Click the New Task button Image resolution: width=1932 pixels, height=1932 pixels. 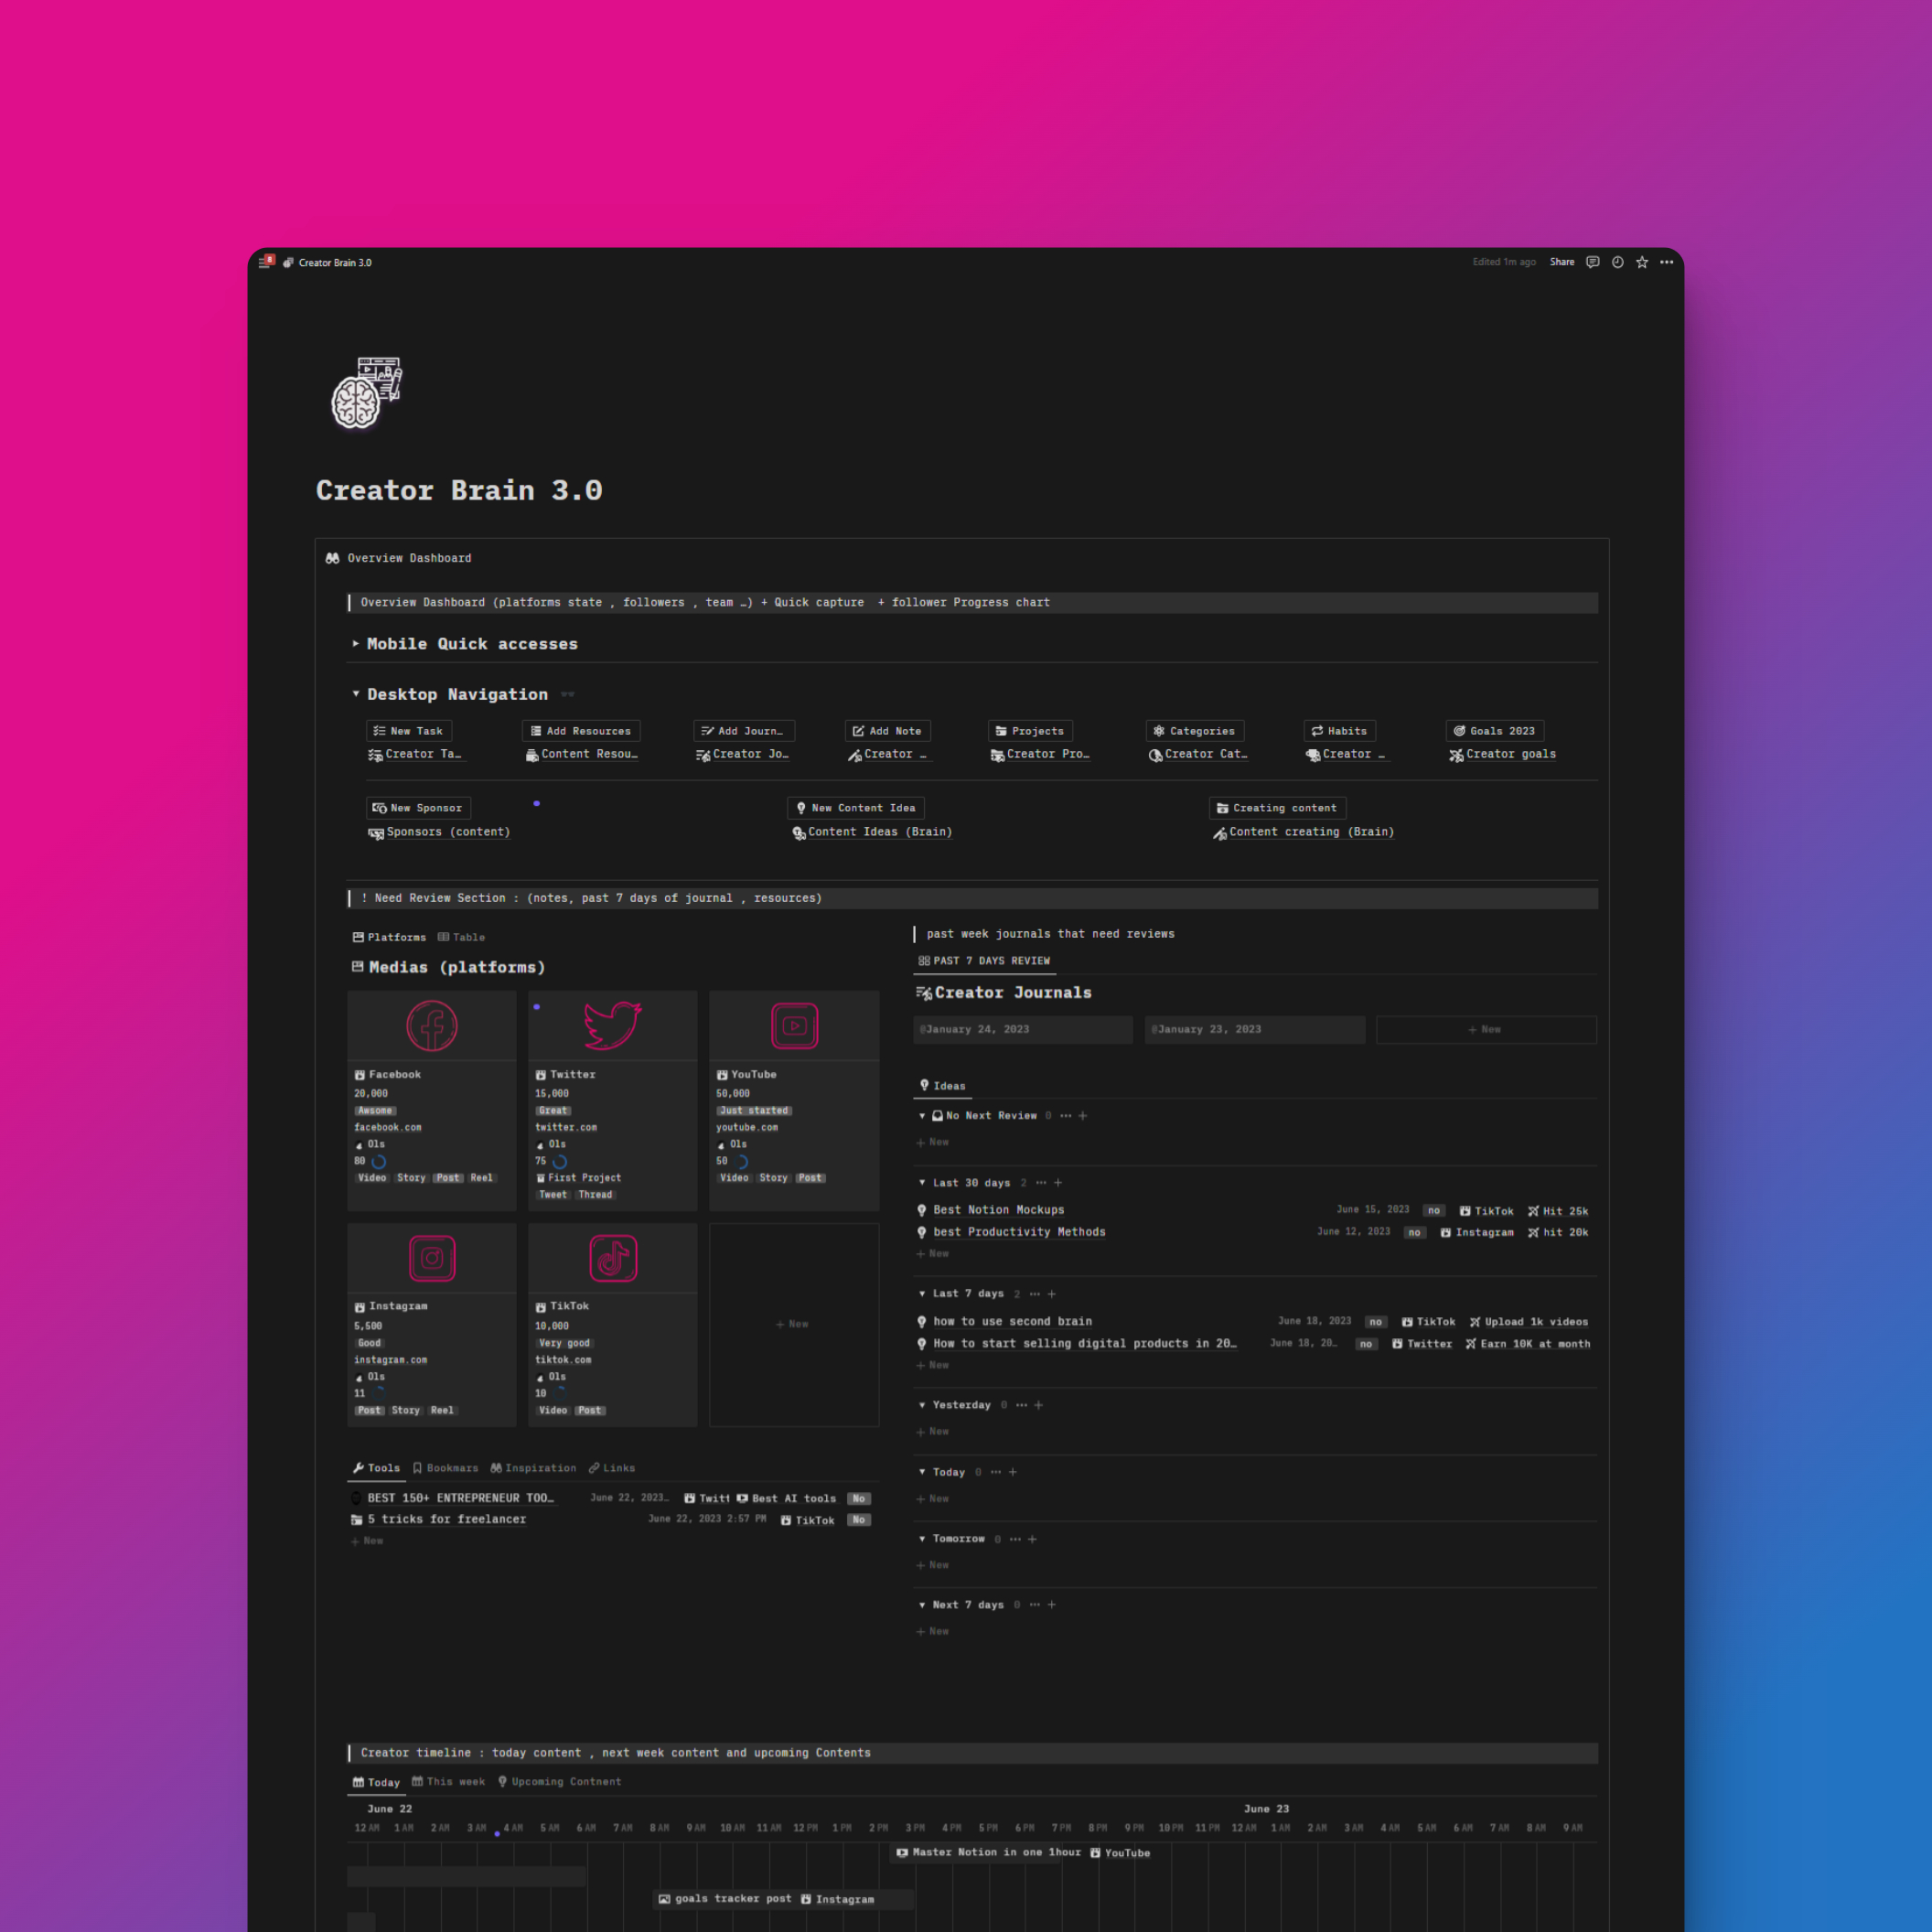408,731
